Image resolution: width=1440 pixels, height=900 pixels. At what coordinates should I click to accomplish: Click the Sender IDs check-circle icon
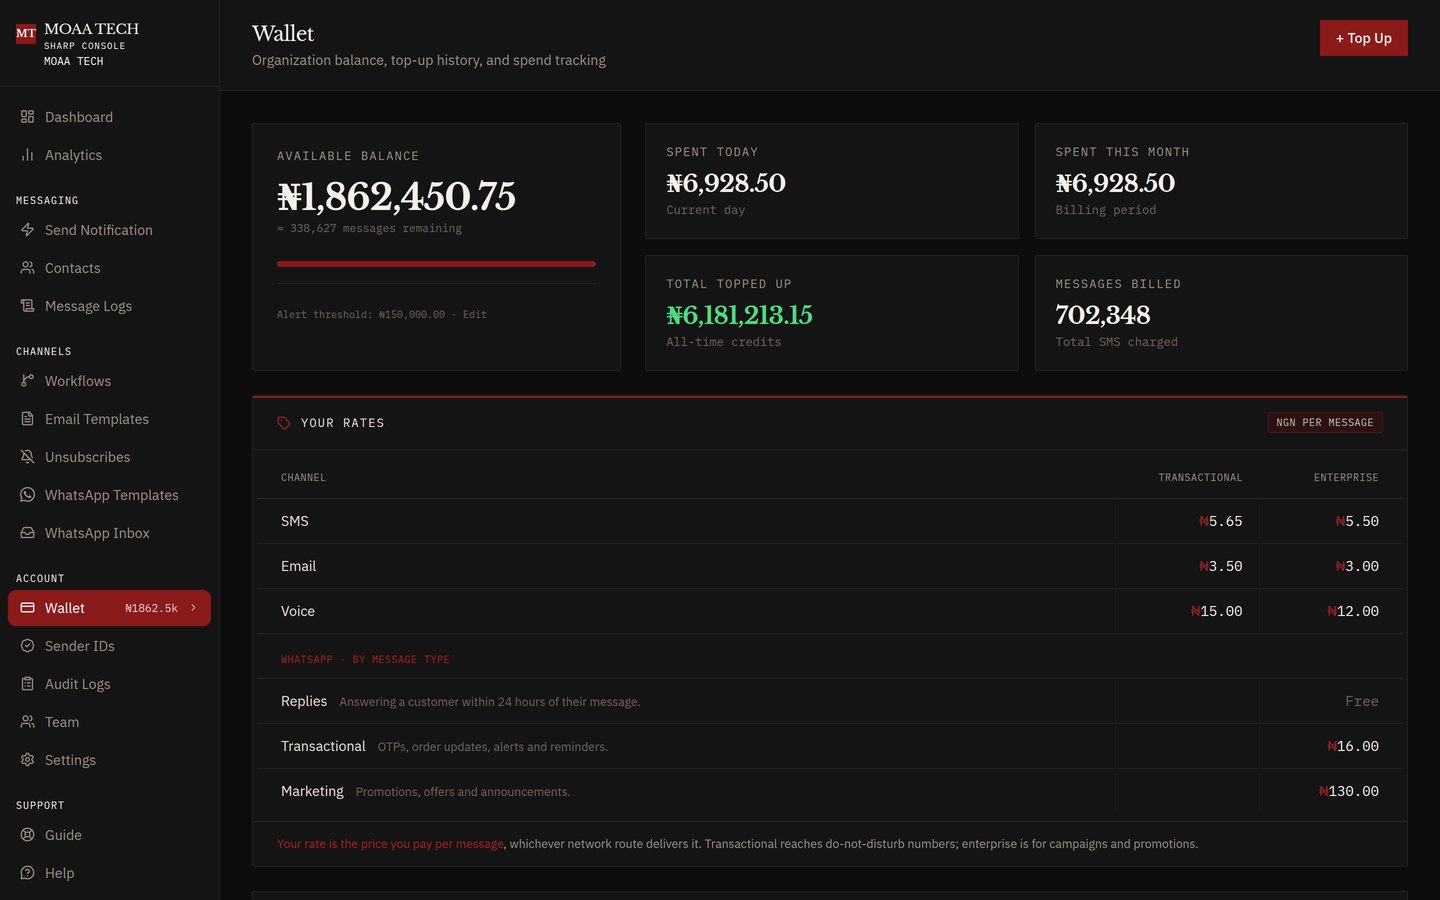point(28,646)
